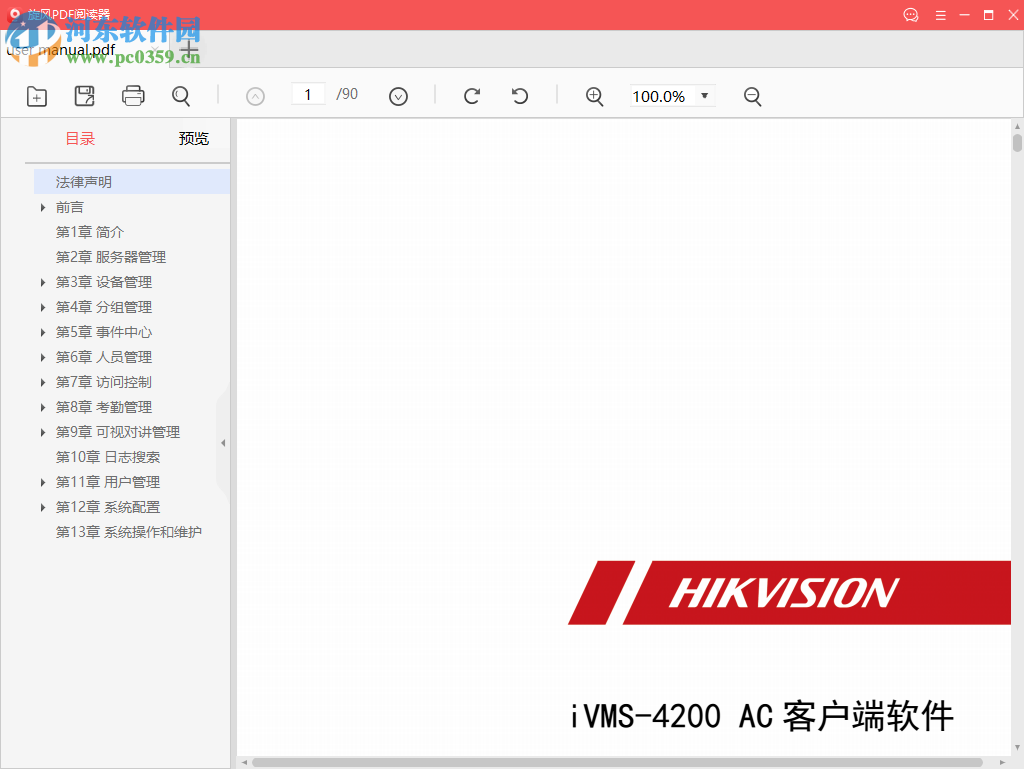Open the feedback chat icon in the title bar
This screenshot has width=1024, height=769.
[911, 15]
